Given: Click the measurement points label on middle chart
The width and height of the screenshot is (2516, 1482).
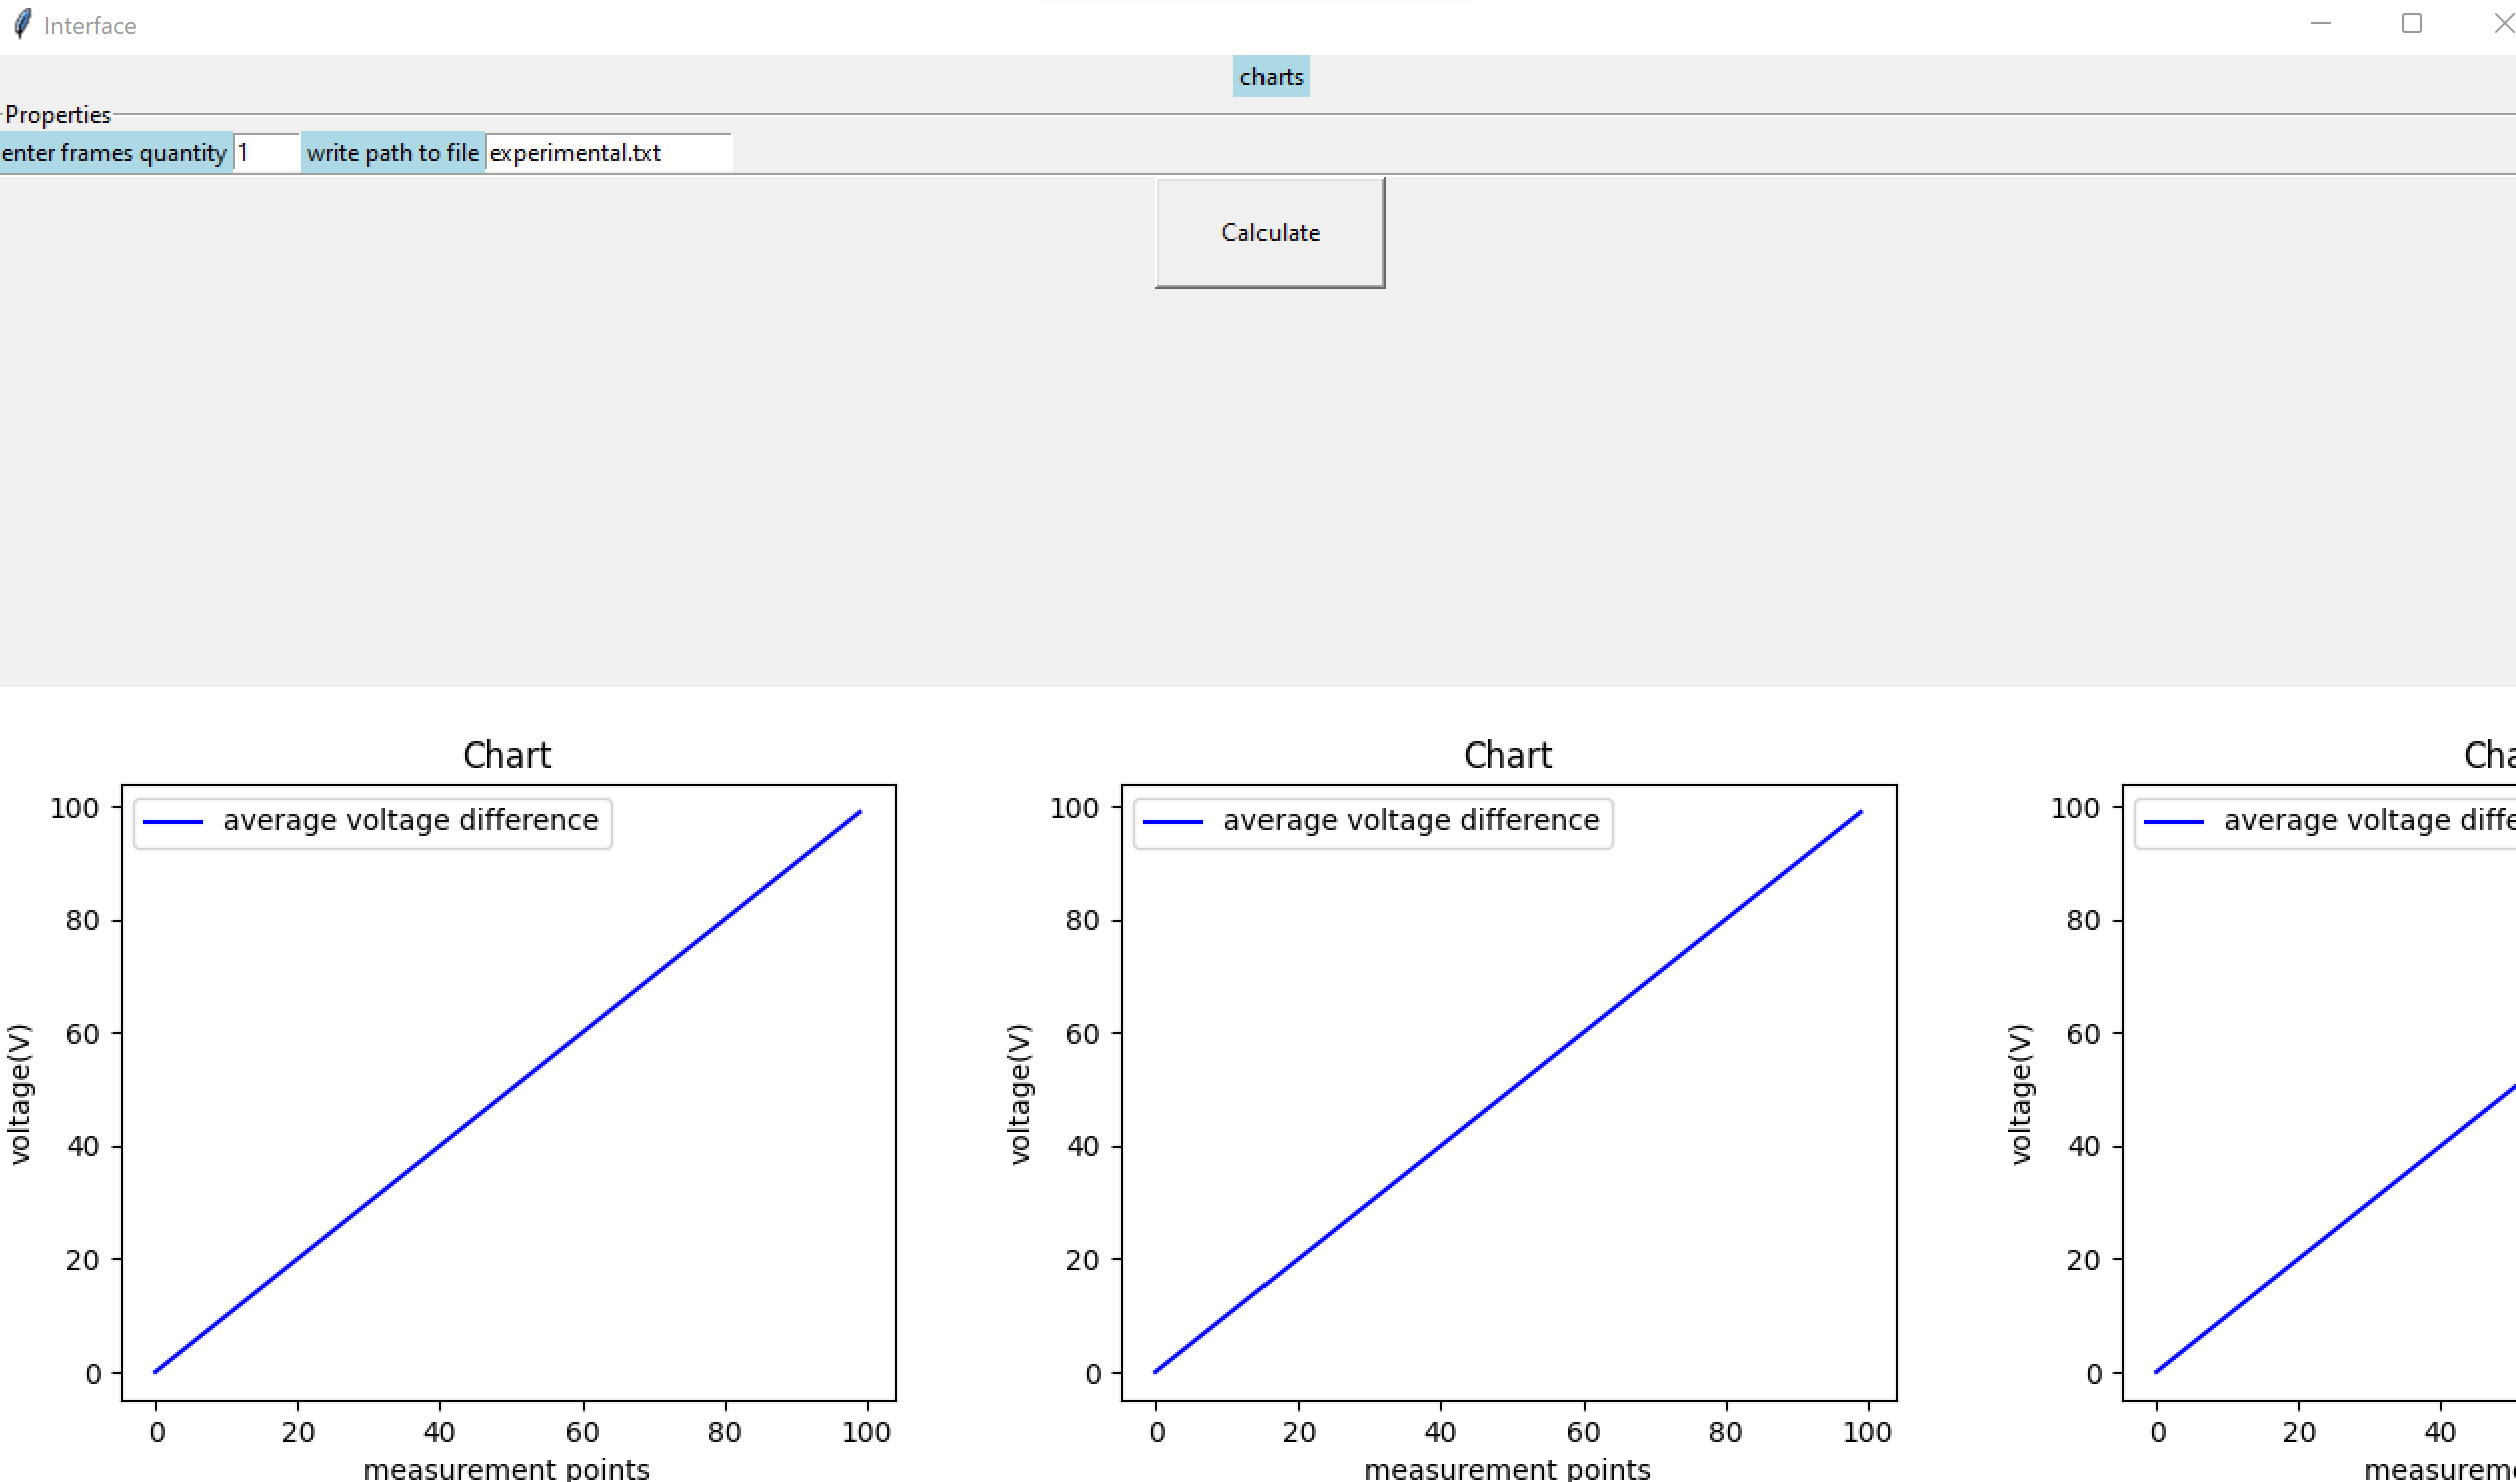Looking at the screenshot, I should [1508, 1468].
